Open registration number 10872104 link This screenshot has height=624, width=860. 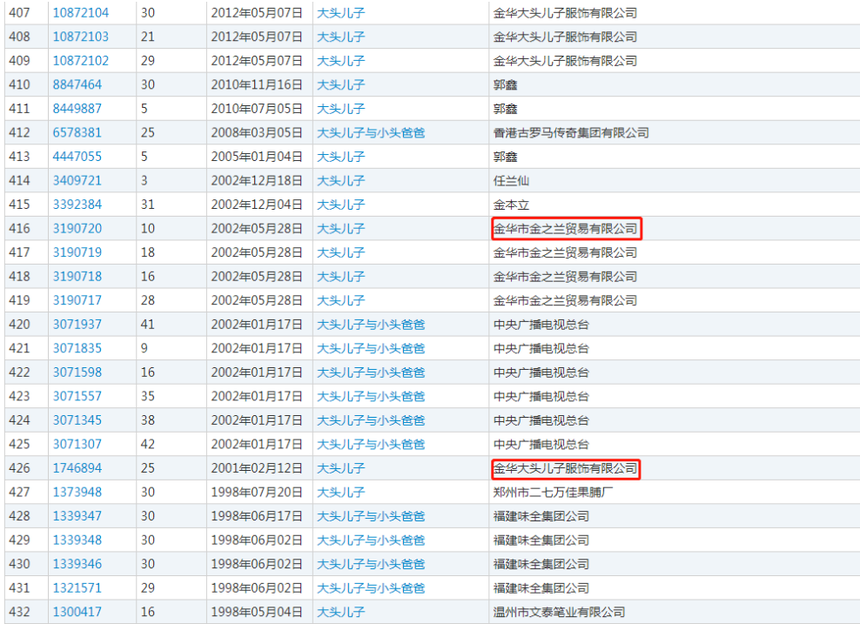pyautogui.click(x=81, y=13)
